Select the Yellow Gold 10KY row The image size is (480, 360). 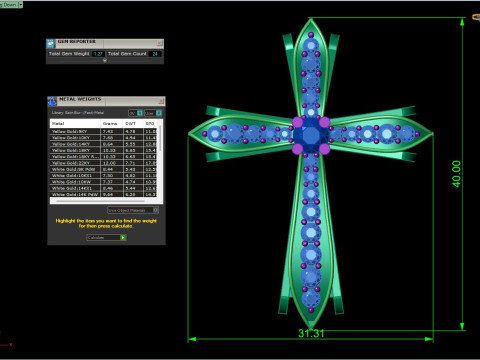103,138
